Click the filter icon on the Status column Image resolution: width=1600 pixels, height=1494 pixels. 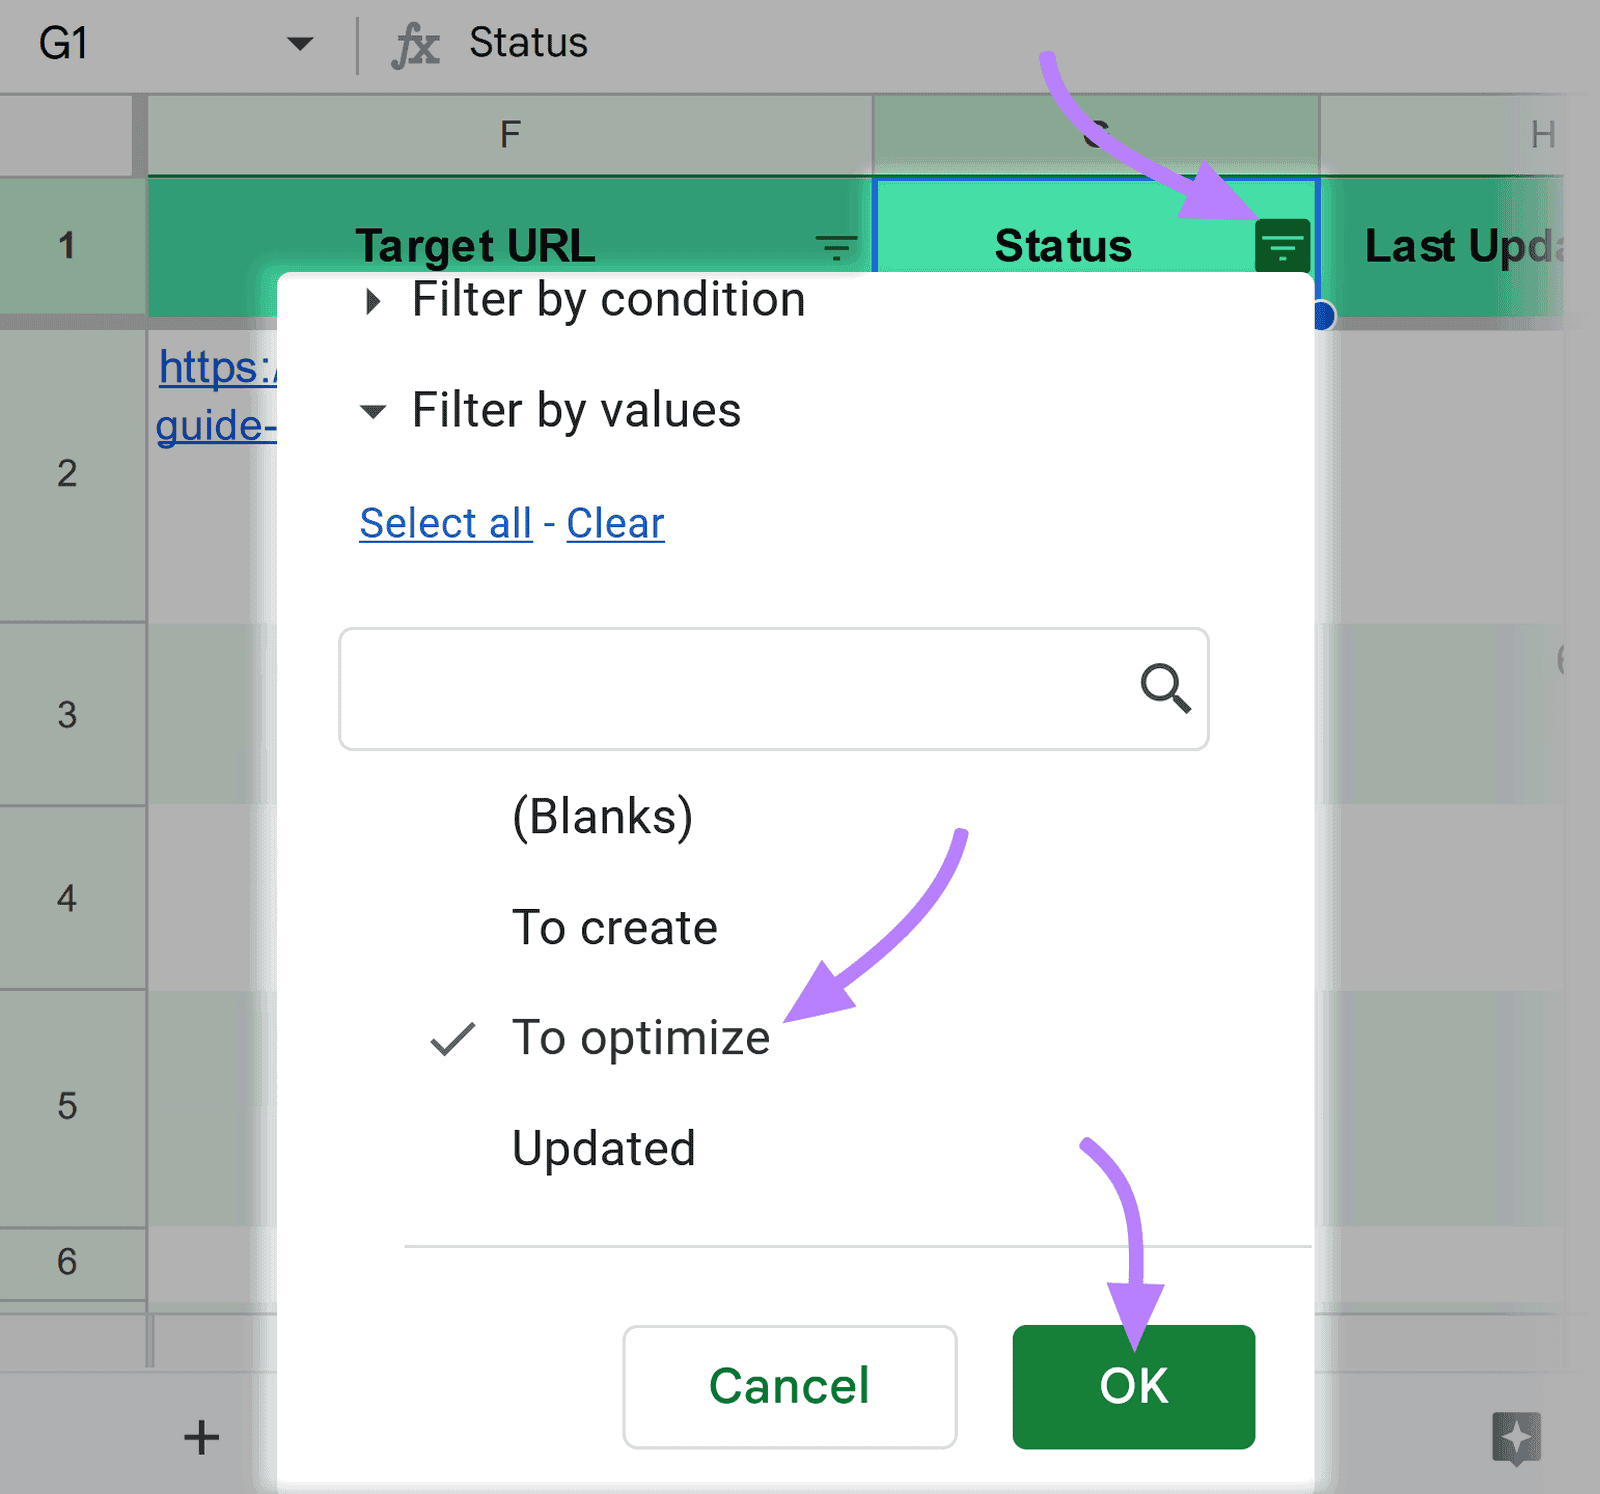click(1283, 246)
